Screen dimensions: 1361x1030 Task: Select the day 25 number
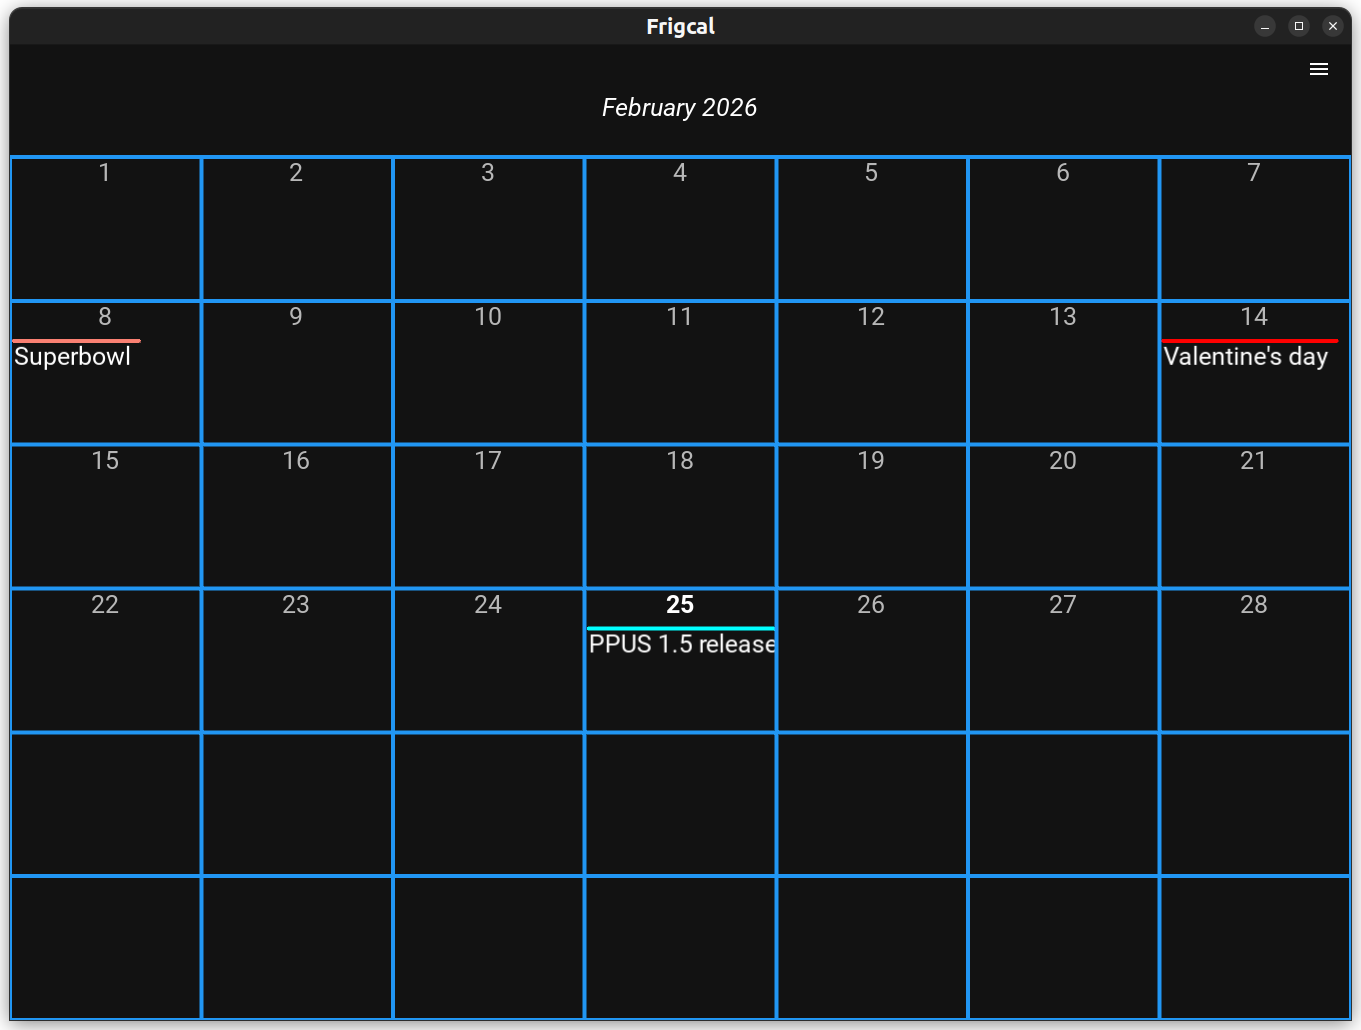tap(680, 605)
